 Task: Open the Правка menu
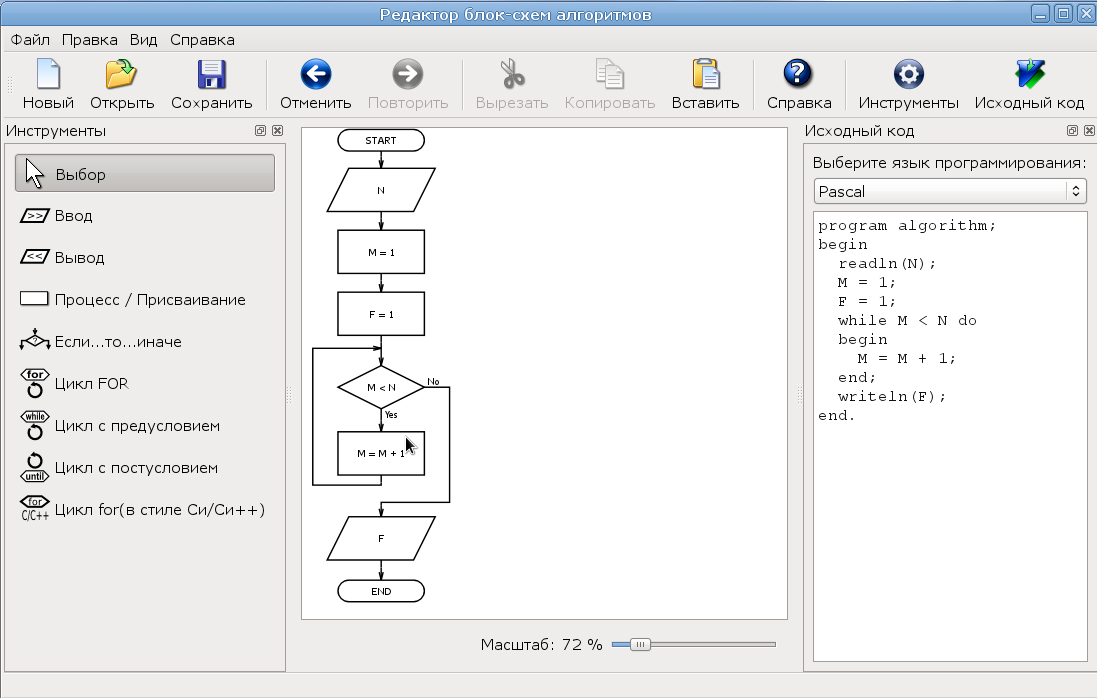point(89,40)
